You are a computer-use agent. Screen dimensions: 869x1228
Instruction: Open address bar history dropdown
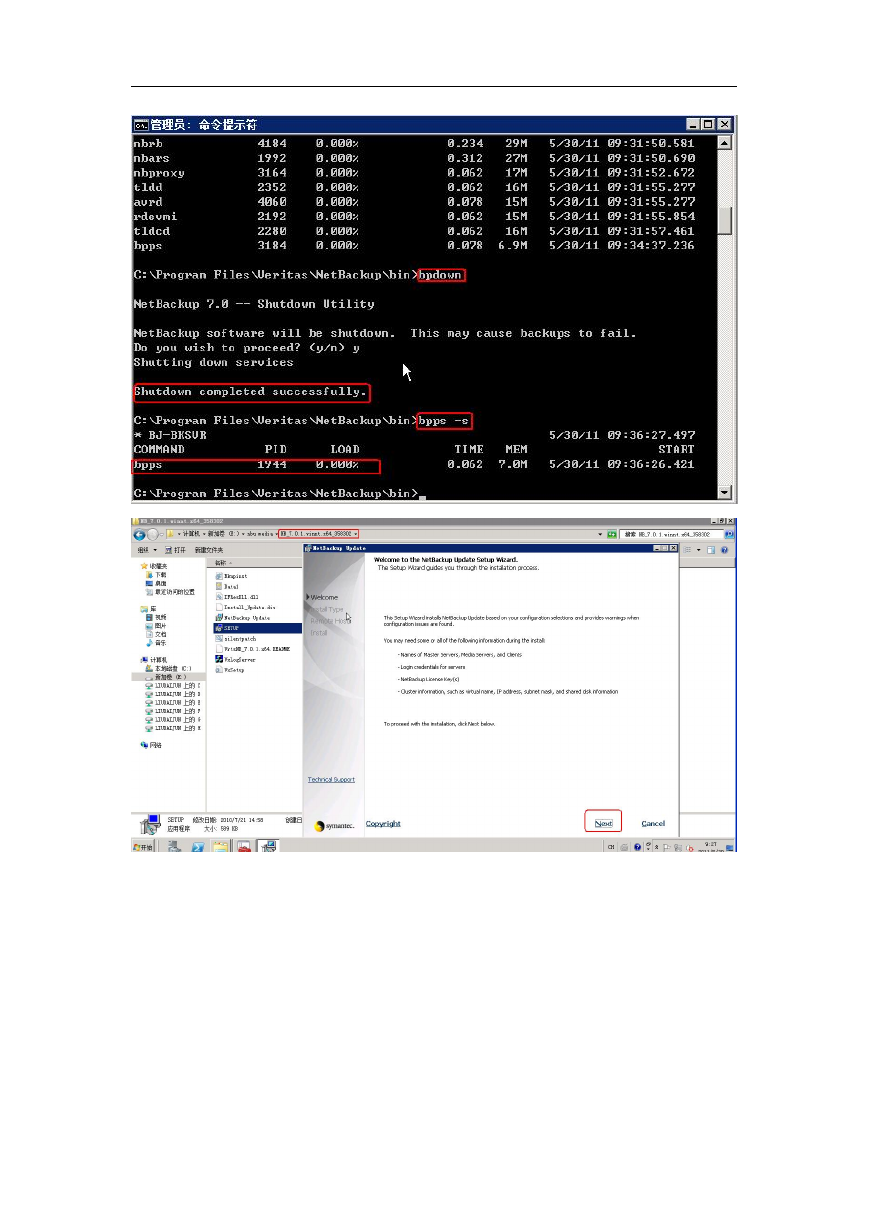pyautogui.click(x=600, y=535)
